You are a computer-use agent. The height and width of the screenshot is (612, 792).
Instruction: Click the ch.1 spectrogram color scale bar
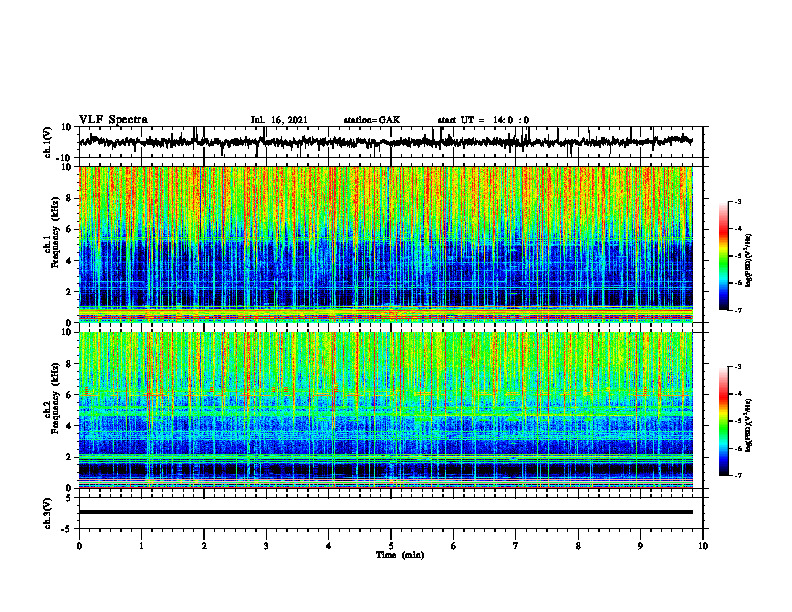(x=724, y=256)
